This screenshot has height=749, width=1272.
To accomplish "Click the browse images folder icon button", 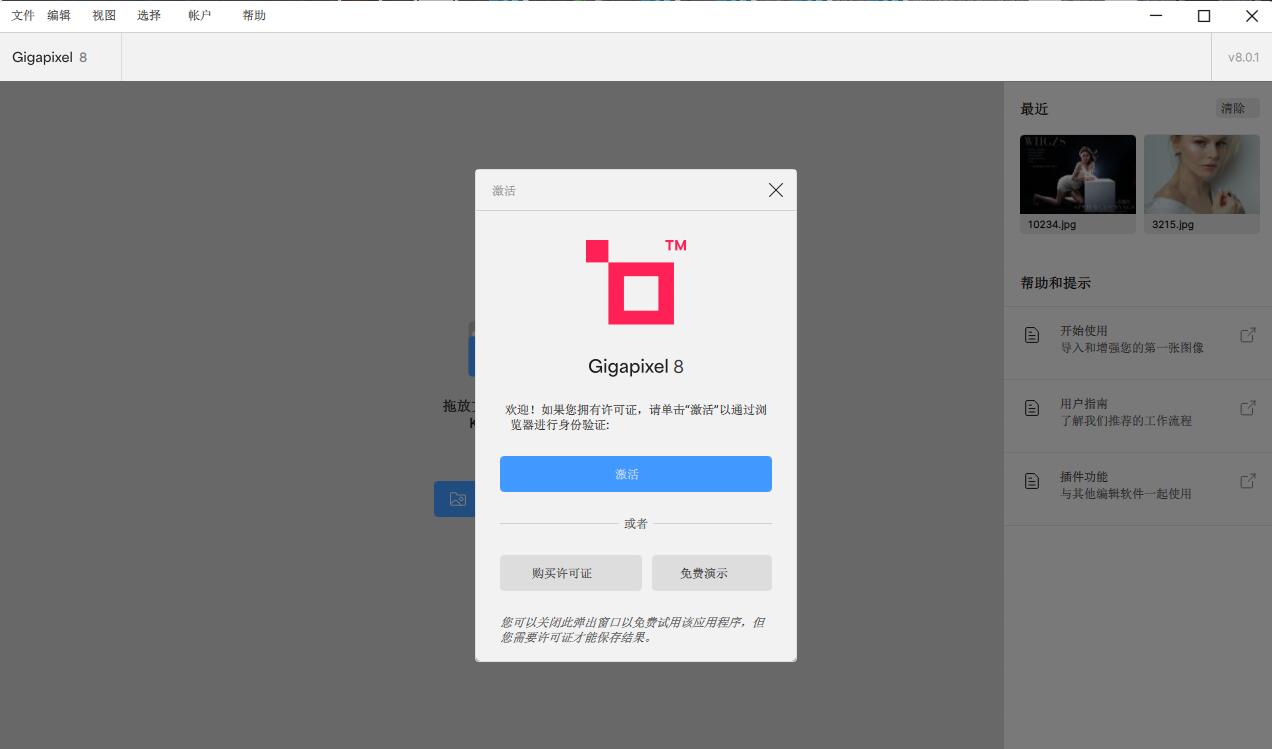I will coord(457,499).
